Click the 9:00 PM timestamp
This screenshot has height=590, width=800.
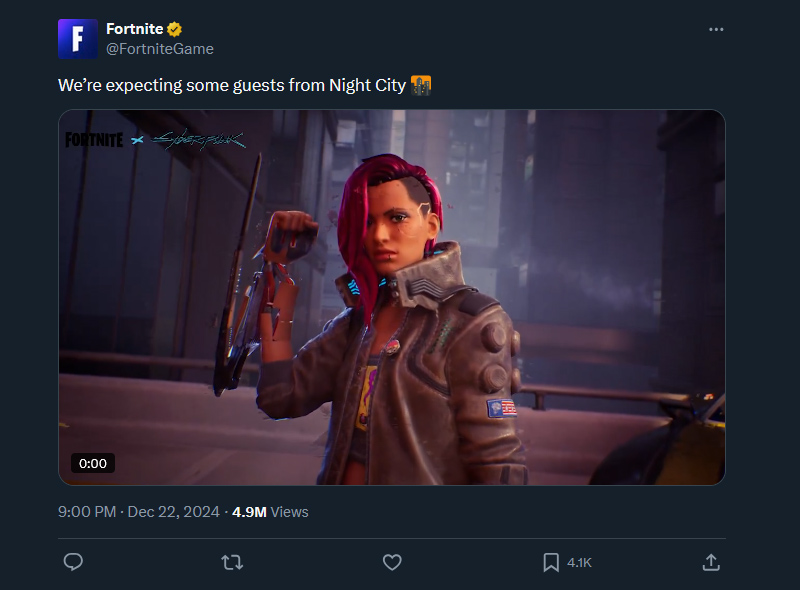(x=87, y=512)
